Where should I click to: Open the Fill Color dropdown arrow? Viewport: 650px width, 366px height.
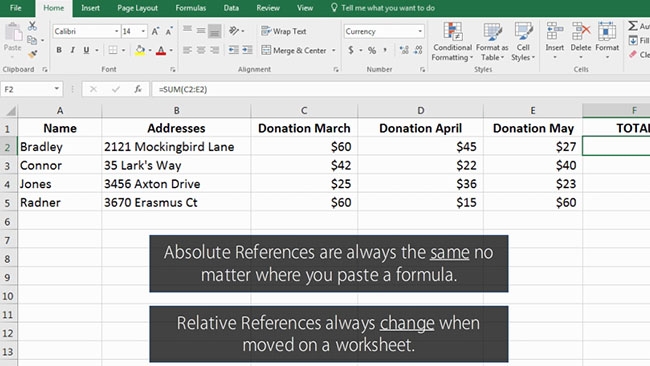click(x=149, y=51)
